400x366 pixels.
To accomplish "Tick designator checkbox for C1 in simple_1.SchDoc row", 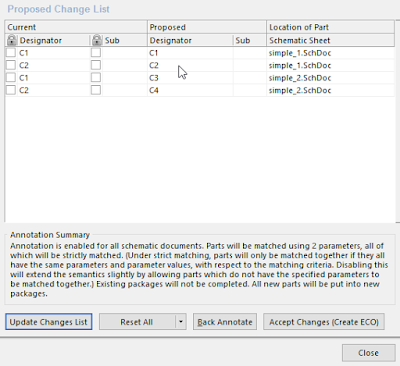I will tap(11, 53).
